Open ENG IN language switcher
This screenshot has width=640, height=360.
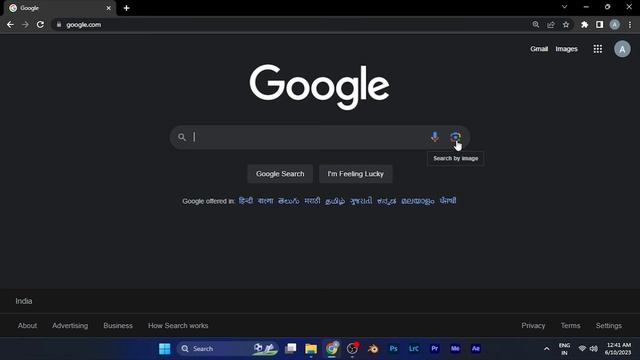564,349
